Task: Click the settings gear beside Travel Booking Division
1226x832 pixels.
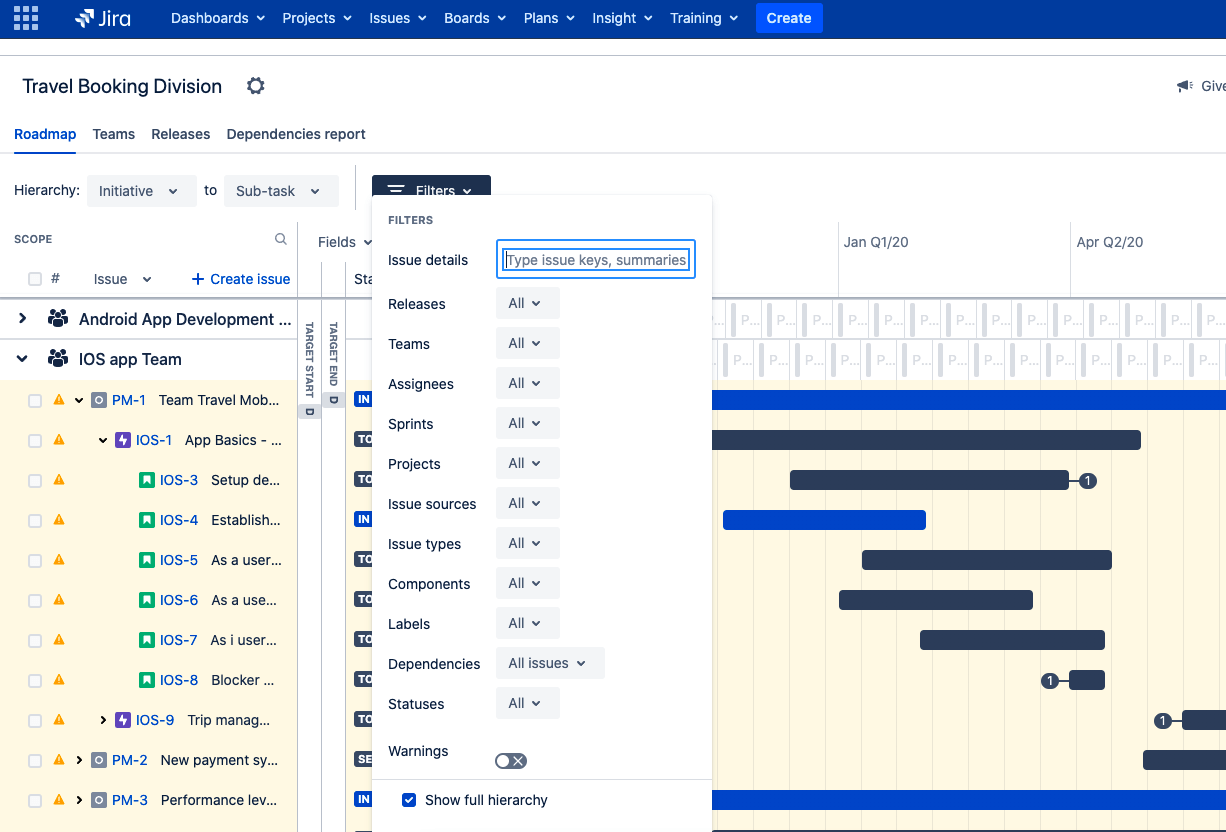Action: tap(255, 86)
